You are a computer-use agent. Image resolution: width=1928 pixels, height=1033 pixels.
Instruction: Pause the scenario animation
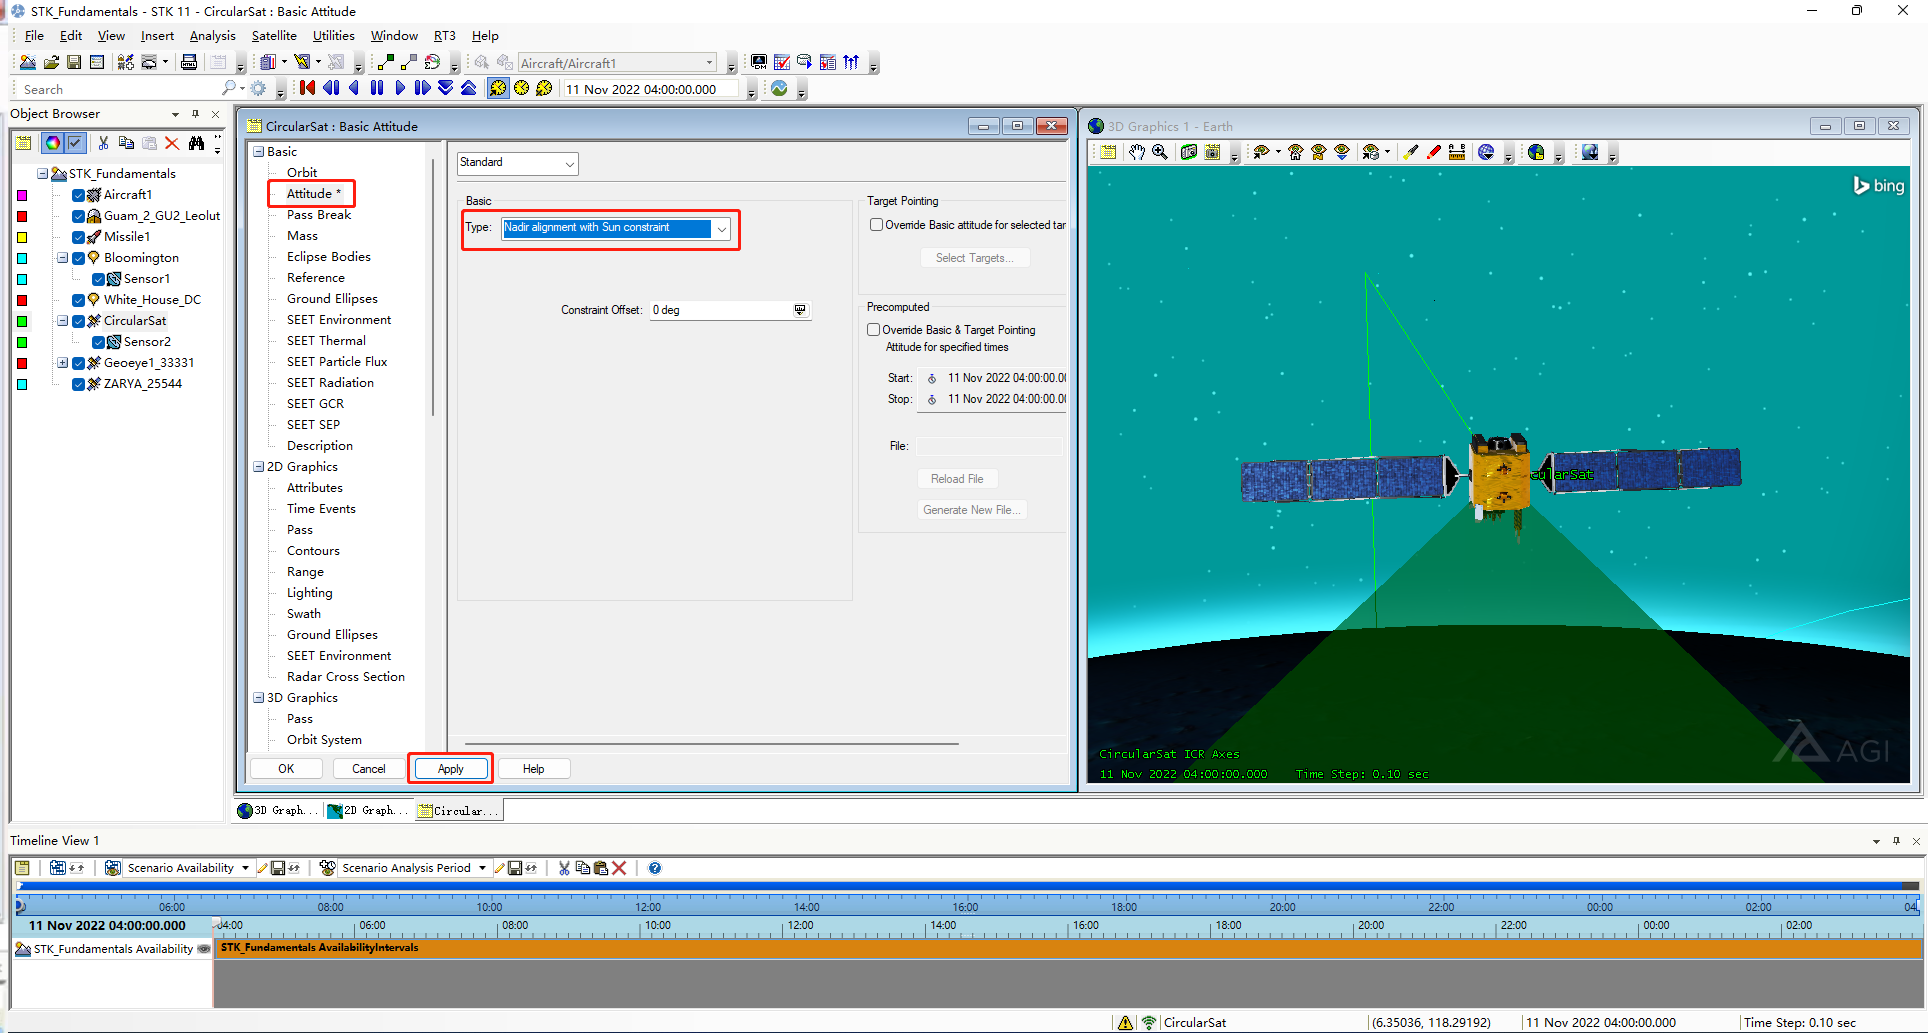click(x=377, y=88)
